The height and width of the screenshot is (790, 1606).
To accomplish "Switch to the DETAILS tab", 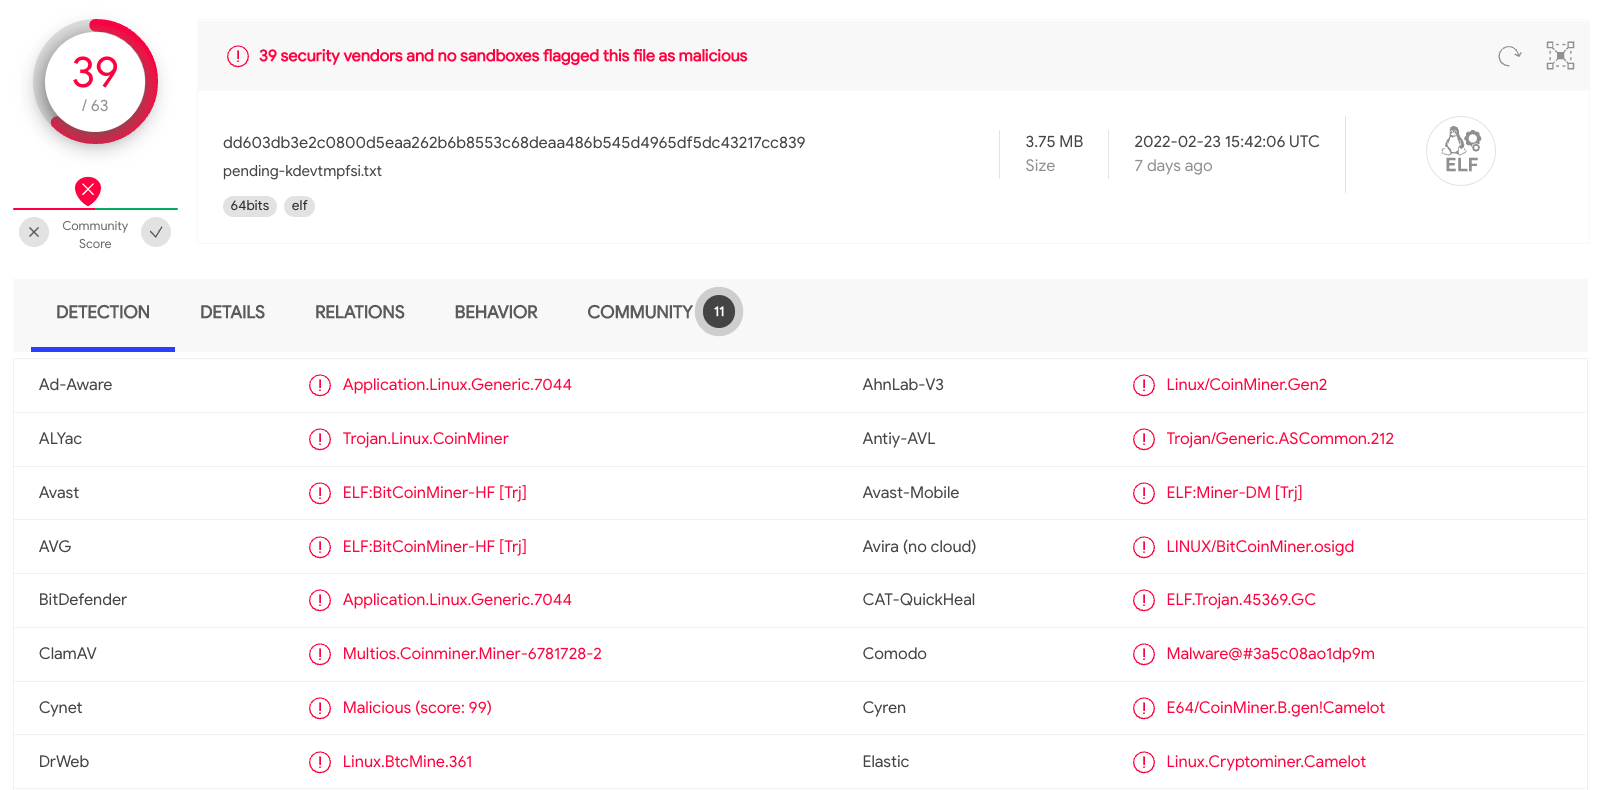I will click(232, 312).
